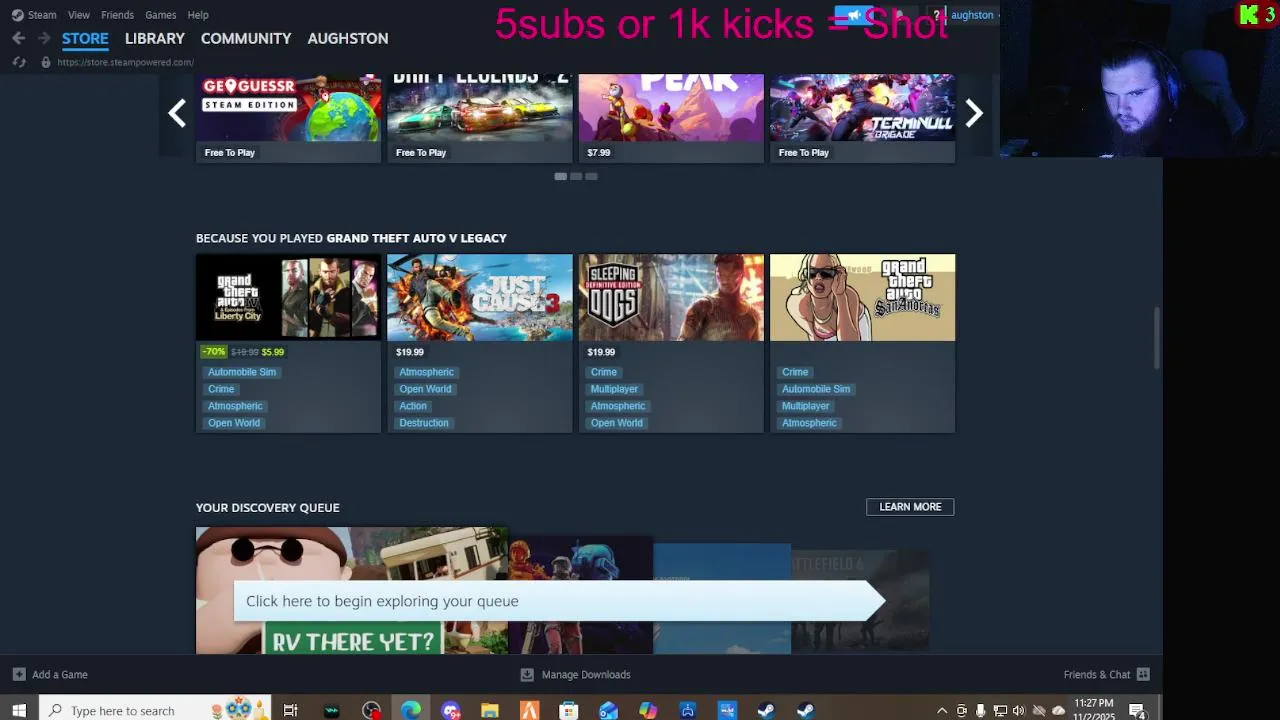Switch to the COMMUNITY tab
The height and width of the screenshot is (720, 1280).
[x=246, y=38]
